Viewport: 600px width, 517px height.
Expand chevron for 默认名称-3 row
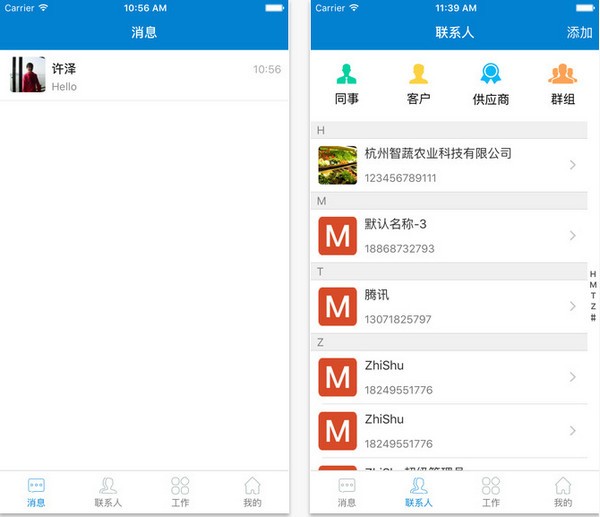point(572,235)
